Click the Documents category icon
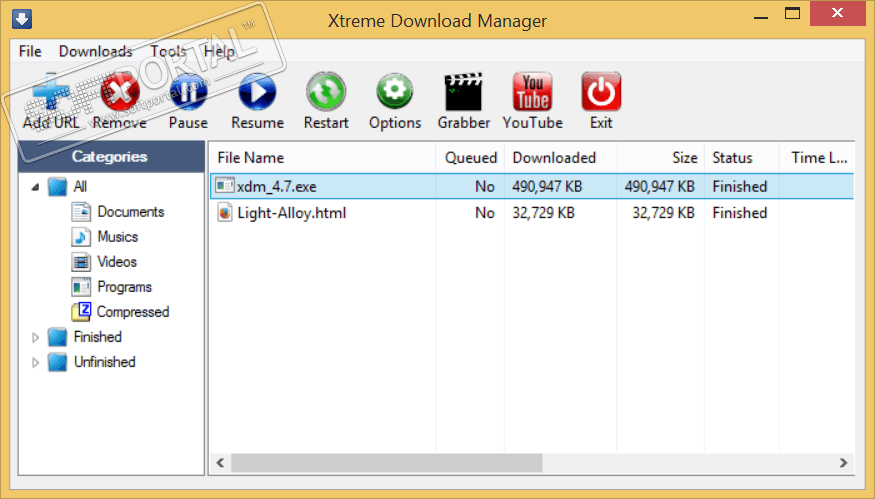The image size is (875, 499). (x=81, y=212)
